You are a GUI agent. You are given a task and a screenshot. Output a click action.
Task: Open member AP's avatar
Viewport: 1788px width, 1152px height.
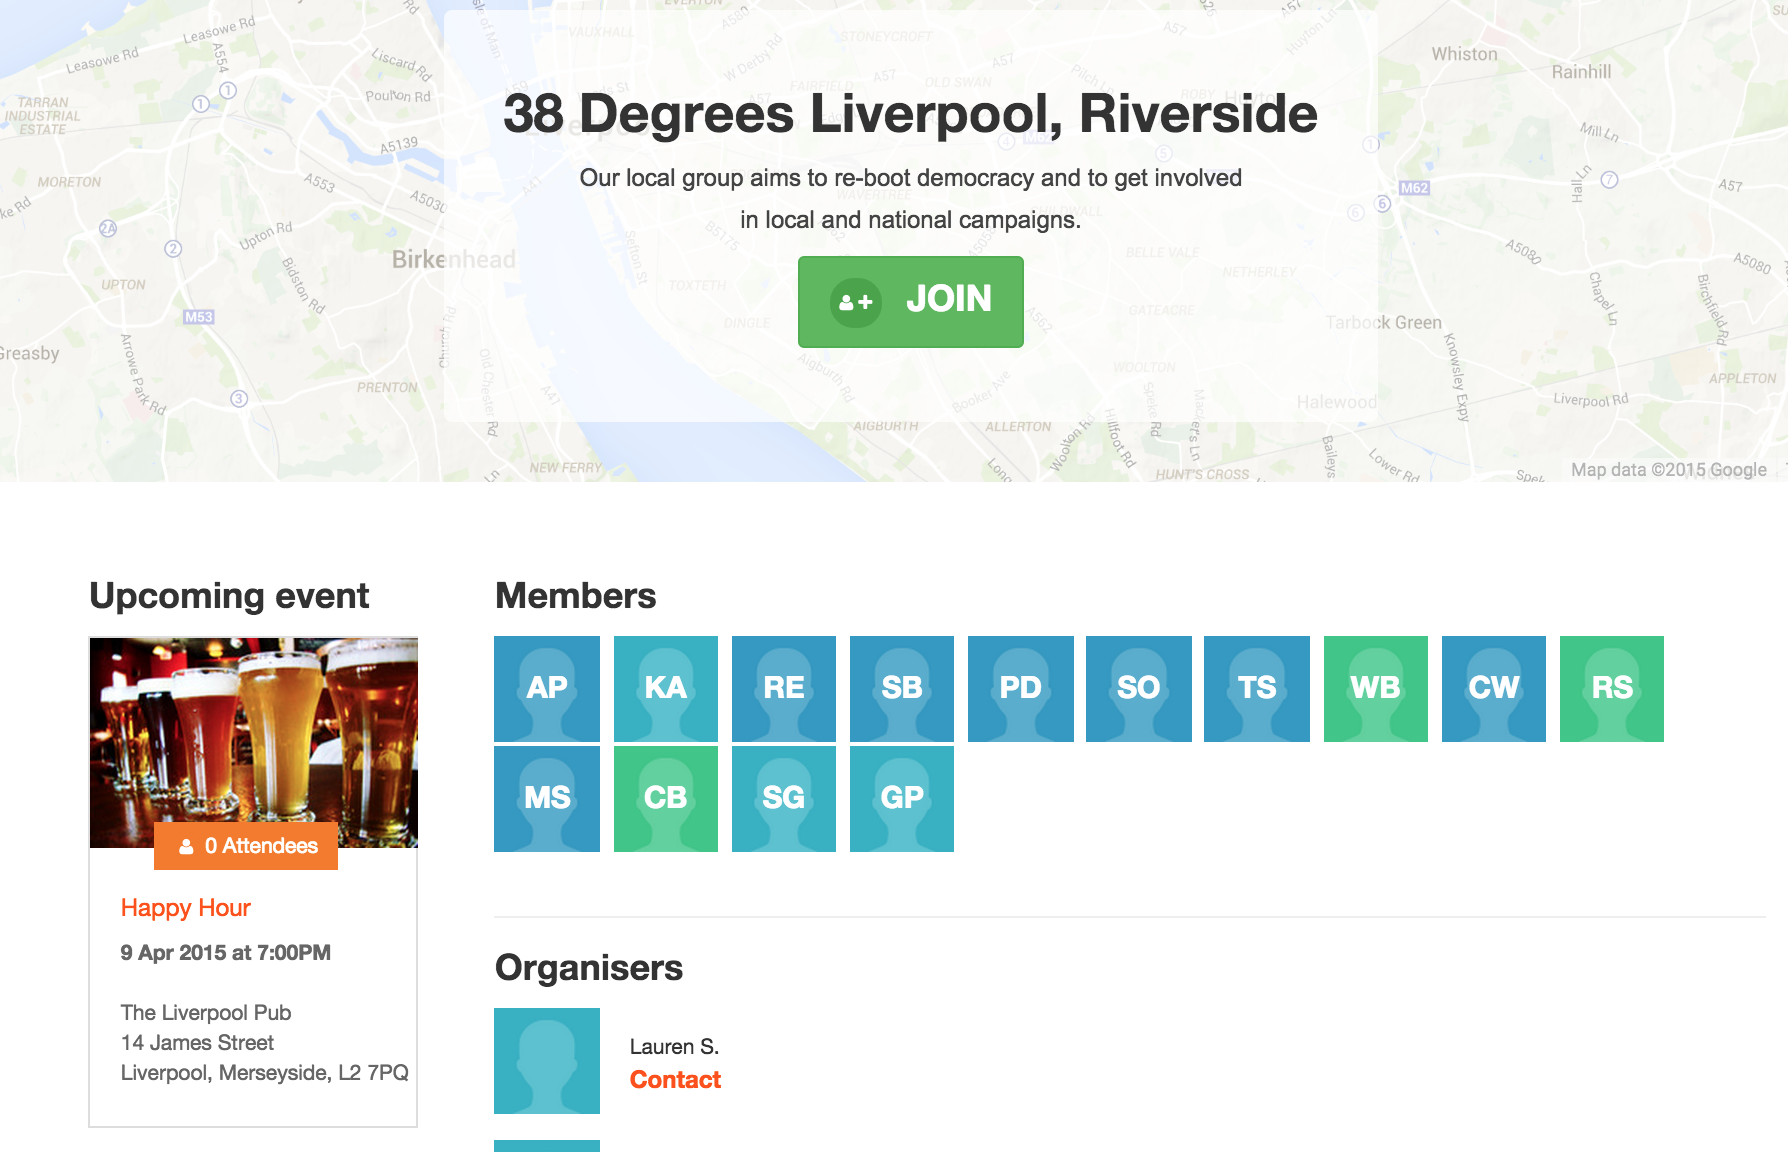(x=547, y=688)
